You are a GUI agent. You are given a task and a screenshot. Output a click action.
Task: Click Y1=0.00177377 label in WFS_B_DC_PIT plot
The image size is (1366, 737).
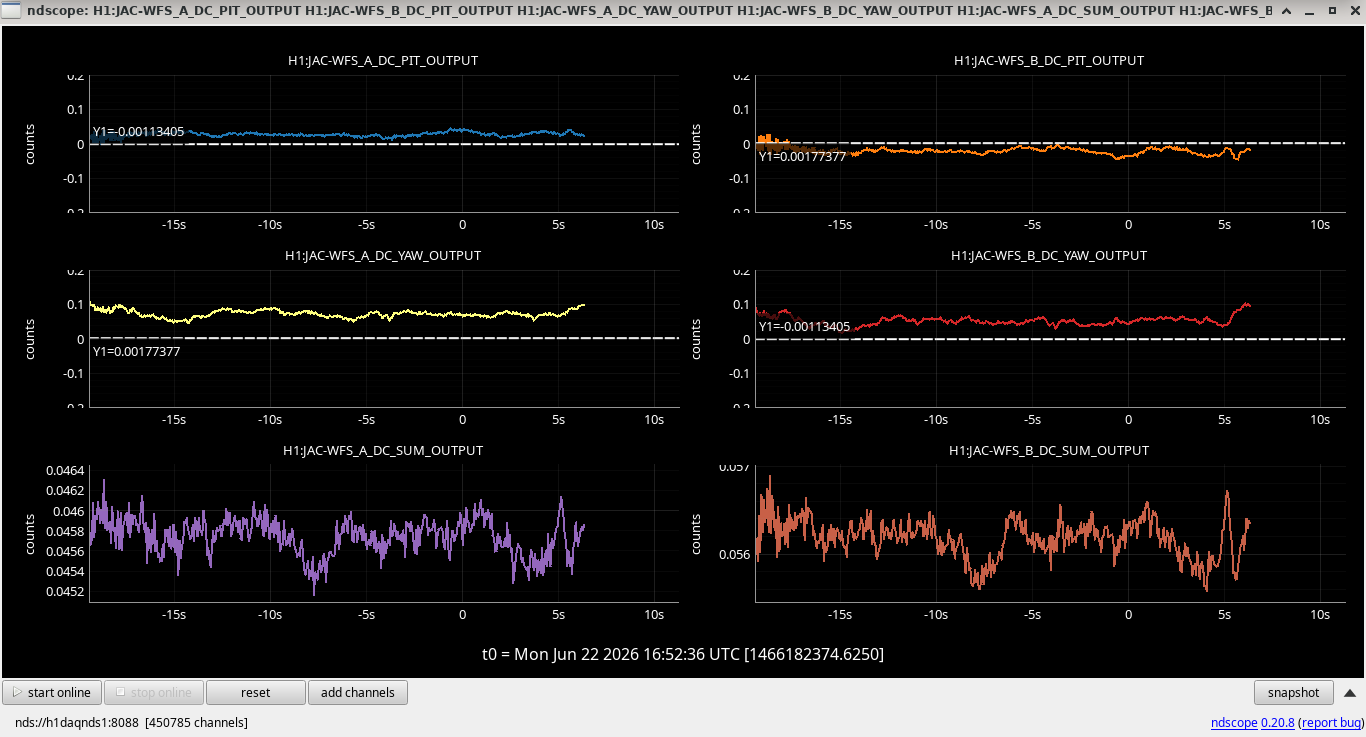(802, 156)
